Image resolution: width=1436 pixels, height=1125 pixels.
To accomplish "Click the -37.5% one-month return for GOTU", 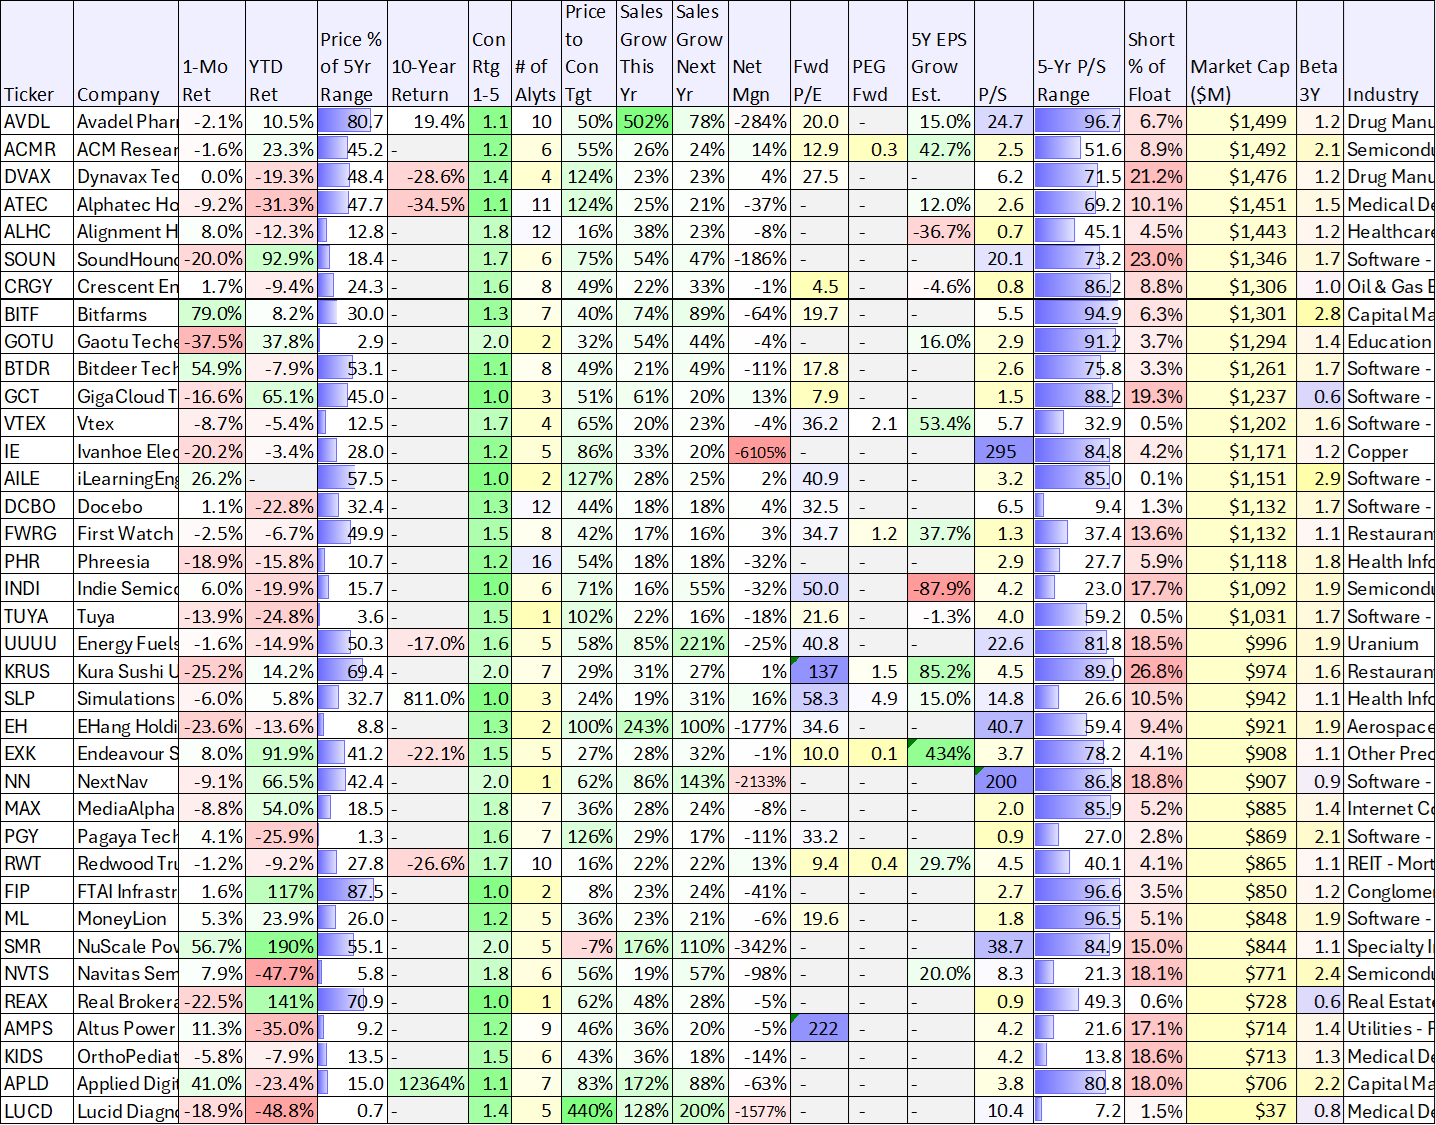I will [212, 342].
